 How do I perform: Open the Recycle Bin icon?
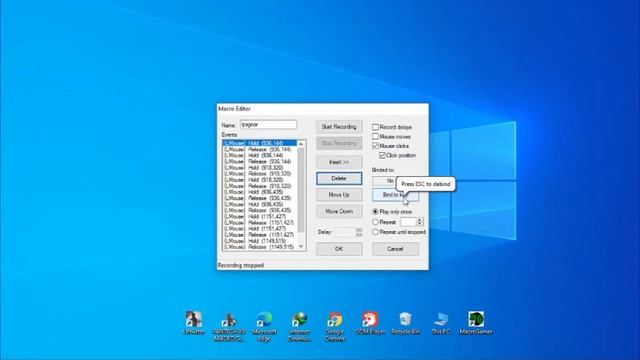coord(406,323)
